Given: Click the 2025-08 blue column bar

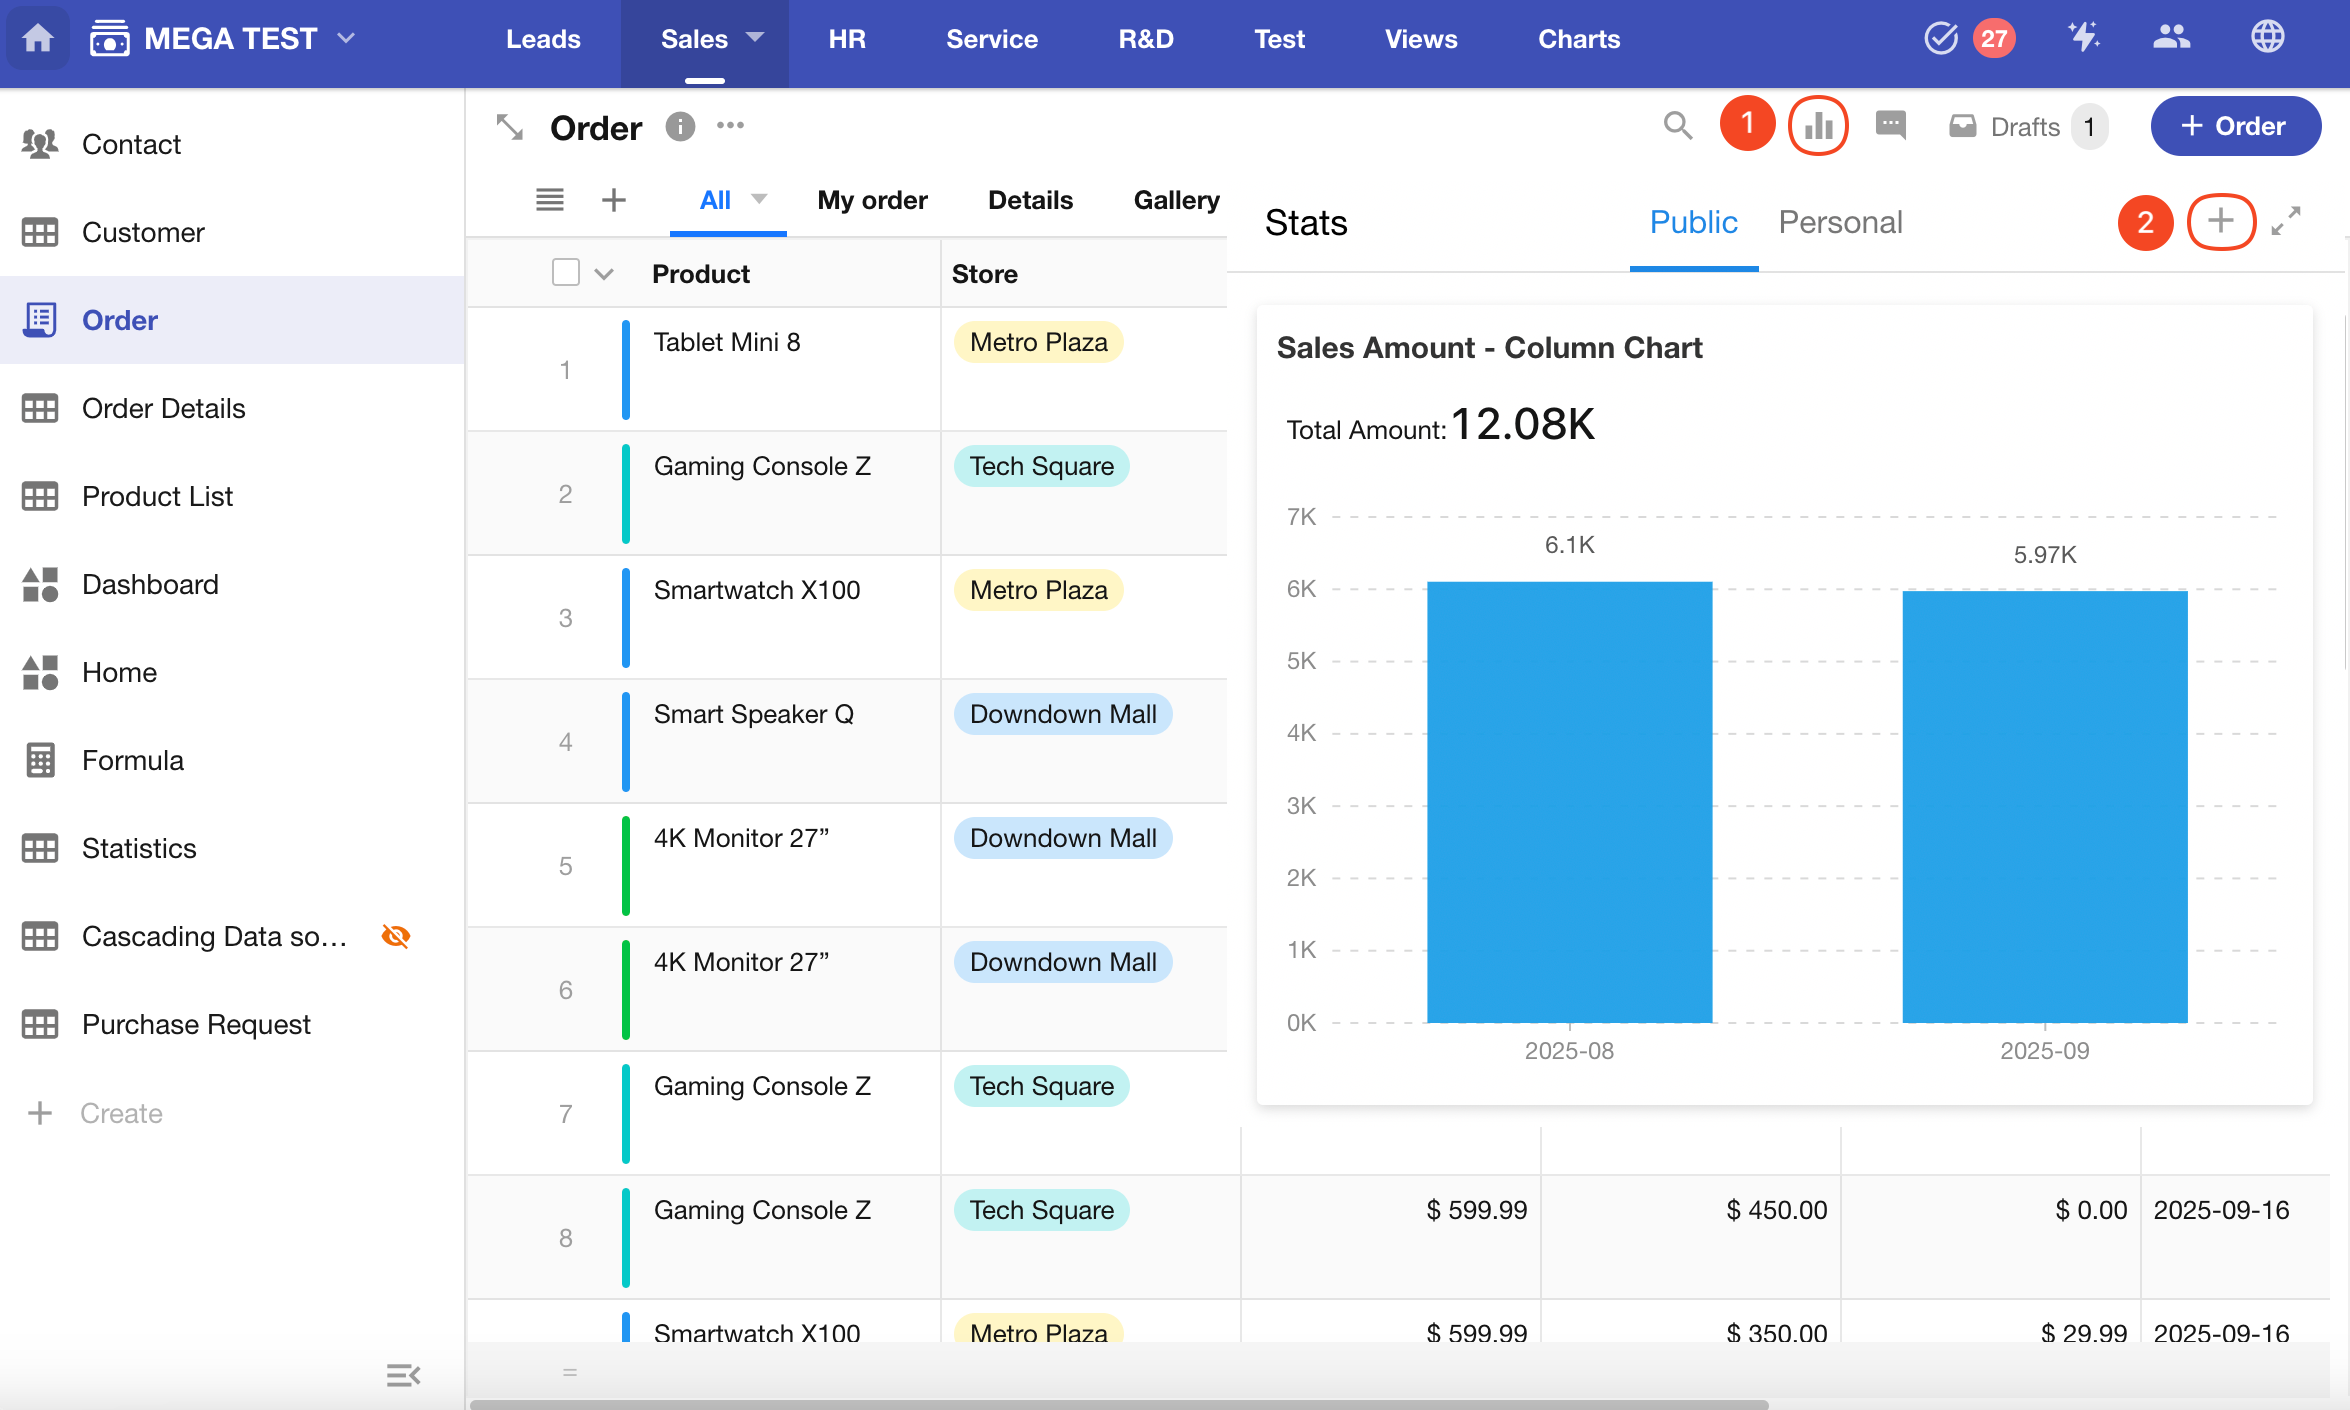Looking at the screenshot, I should point(1569,801).
